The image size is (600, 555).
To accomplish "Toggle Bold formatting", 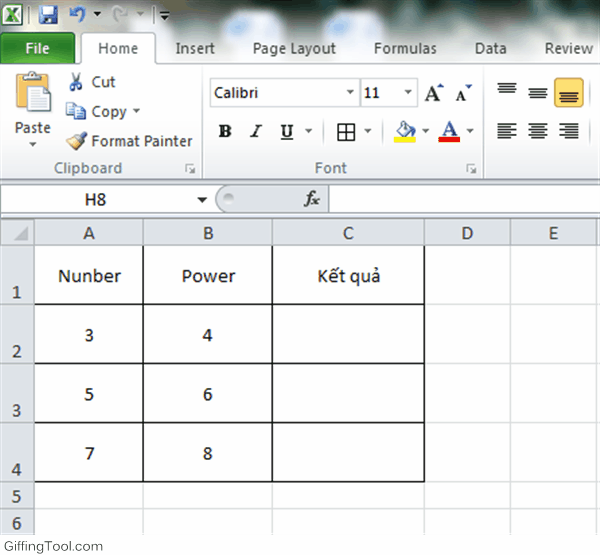I will pyautogui.click(x=225, y=131).
